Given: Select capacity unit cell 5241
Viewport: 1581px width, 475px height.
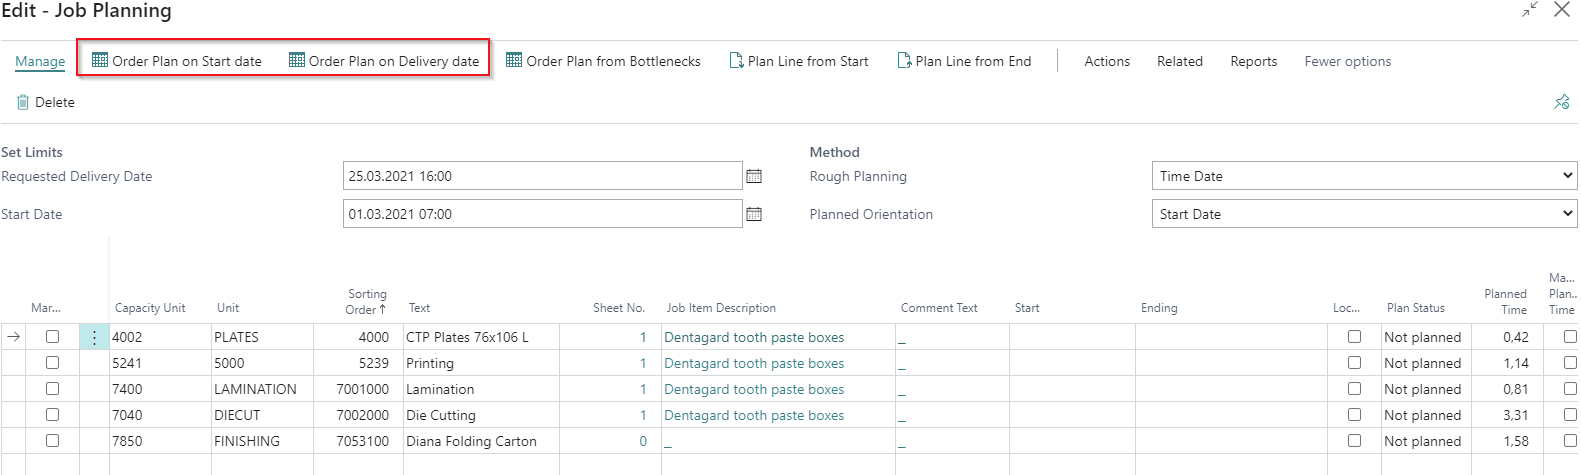Looking at the screenshot, I should [160, 364].
